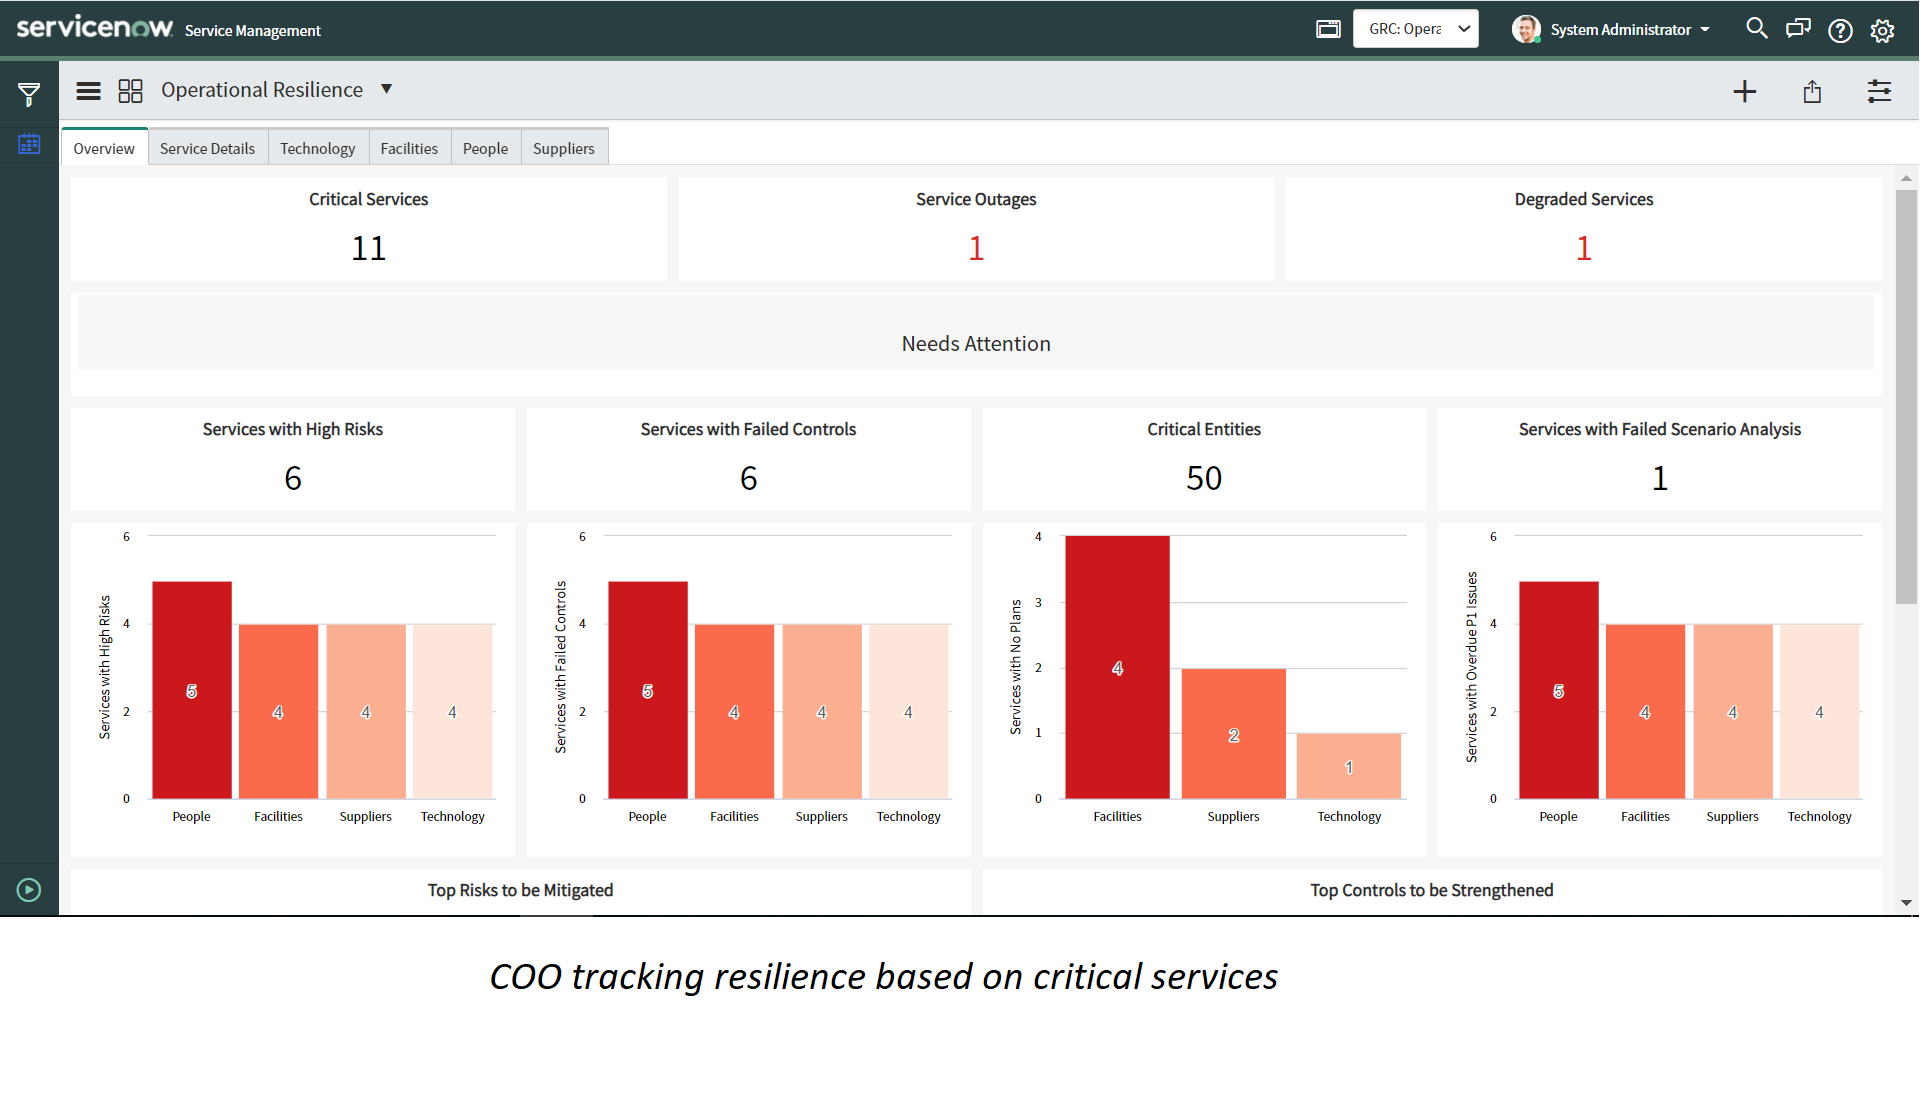Toggle the banner frame icon in the header

(1327, 29)
